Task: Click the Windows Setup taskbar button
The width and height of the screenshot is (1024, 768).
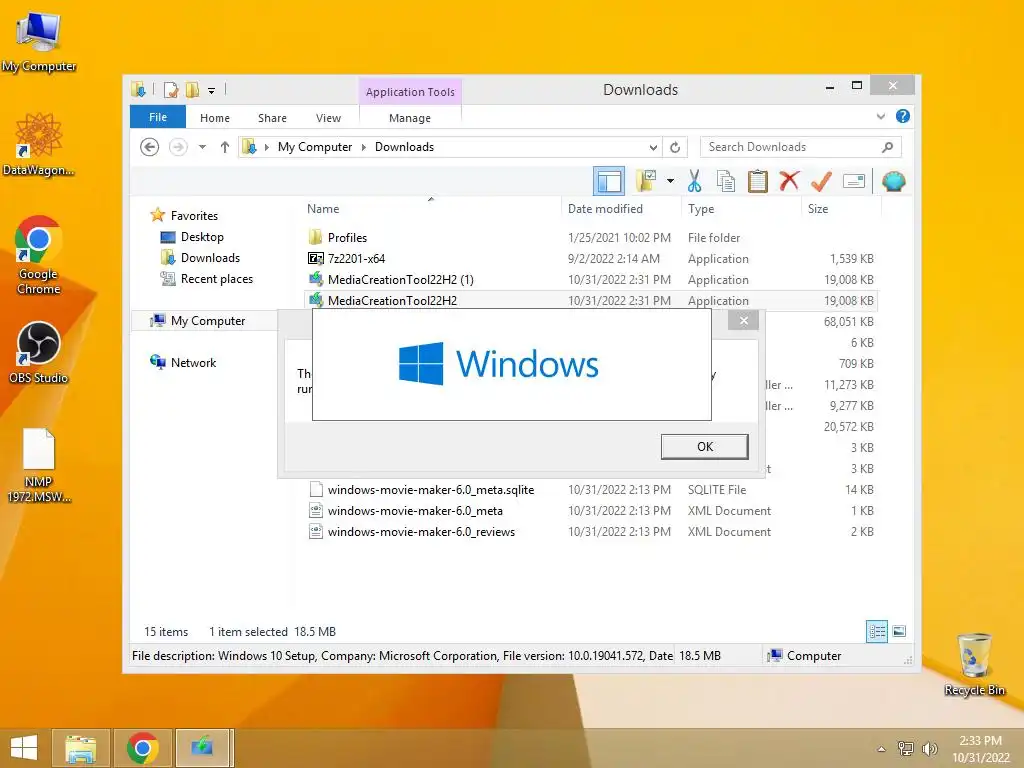Action: pyautogui.click(x=202, y=748)
